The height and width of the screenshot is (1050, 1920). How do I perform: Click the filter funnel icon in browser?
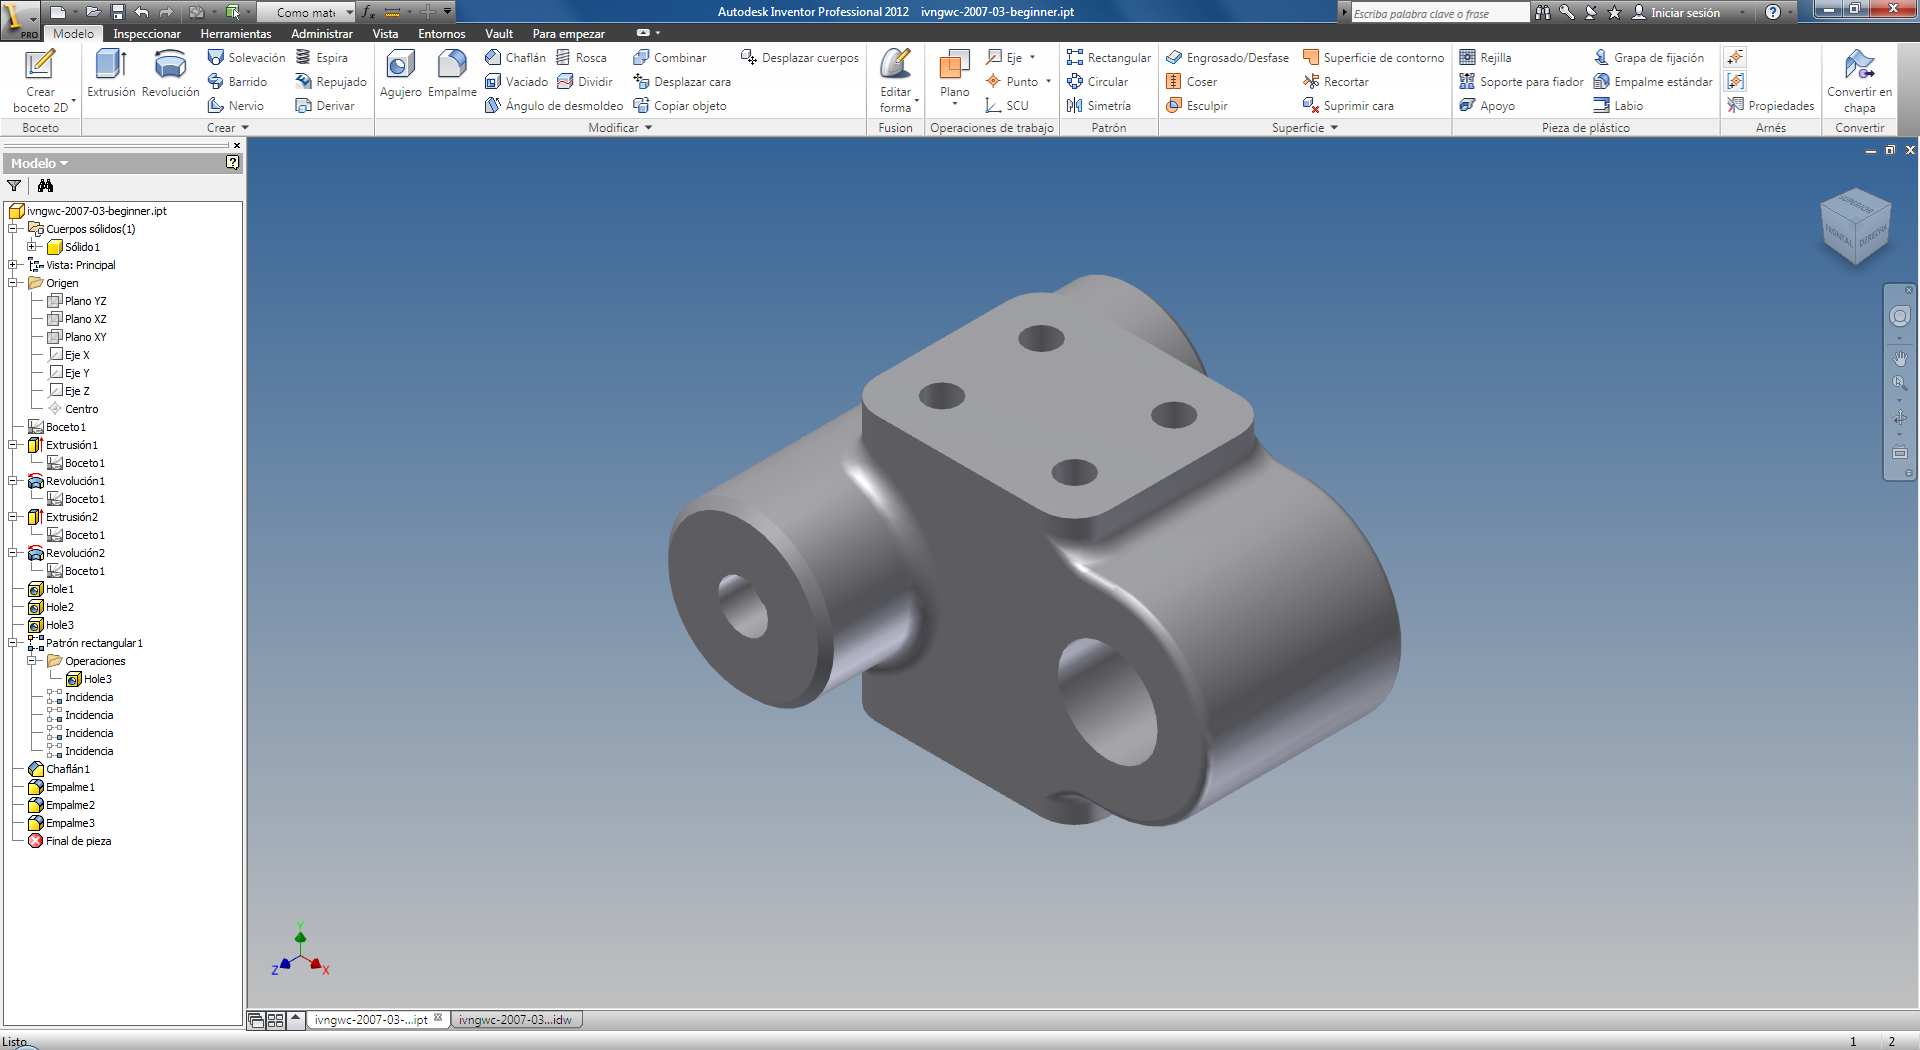pyautogui.click(x=14, y=186)
